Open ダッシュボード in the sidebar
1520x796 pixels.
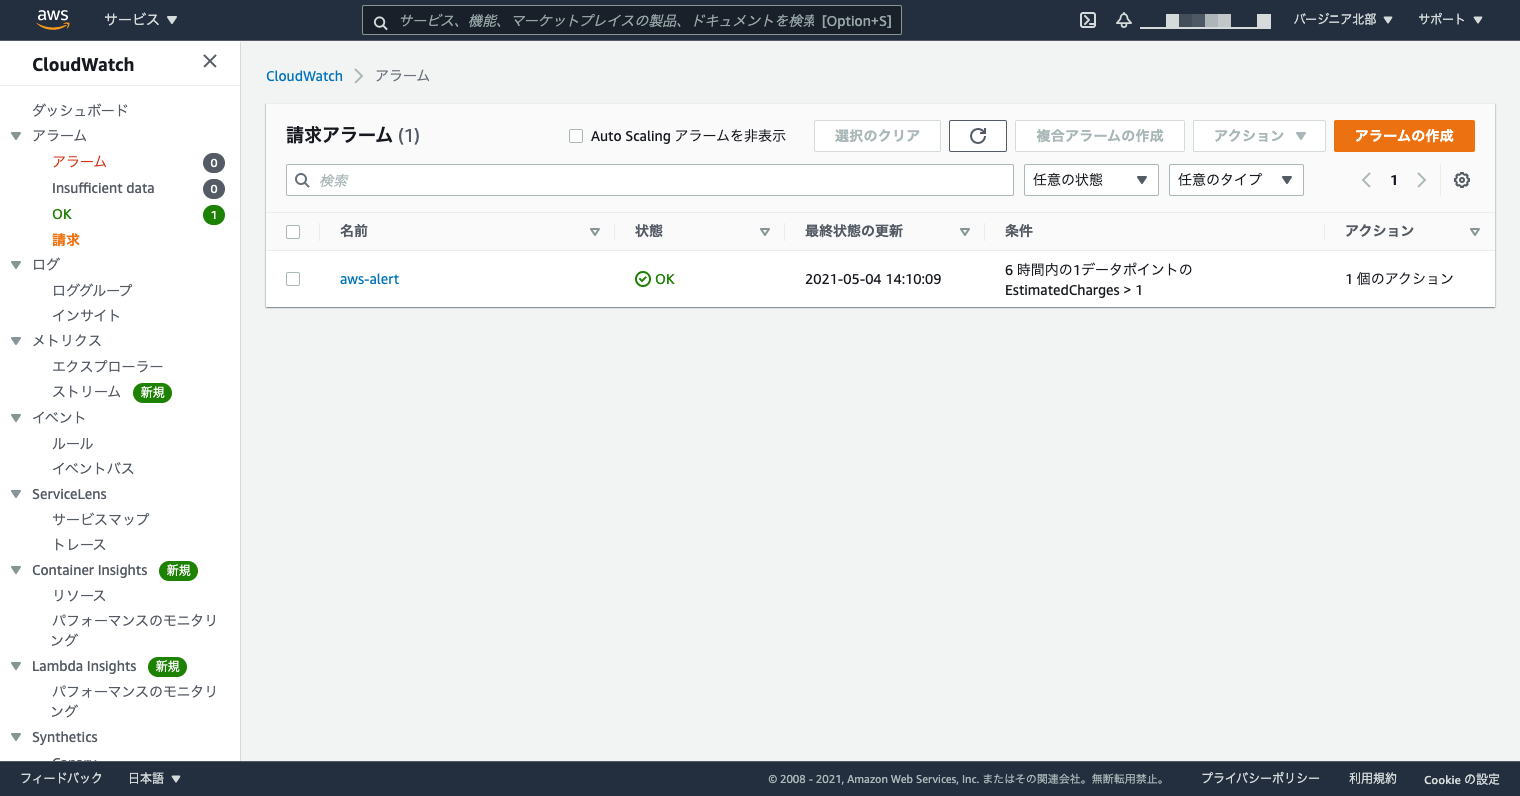(80, 110)
